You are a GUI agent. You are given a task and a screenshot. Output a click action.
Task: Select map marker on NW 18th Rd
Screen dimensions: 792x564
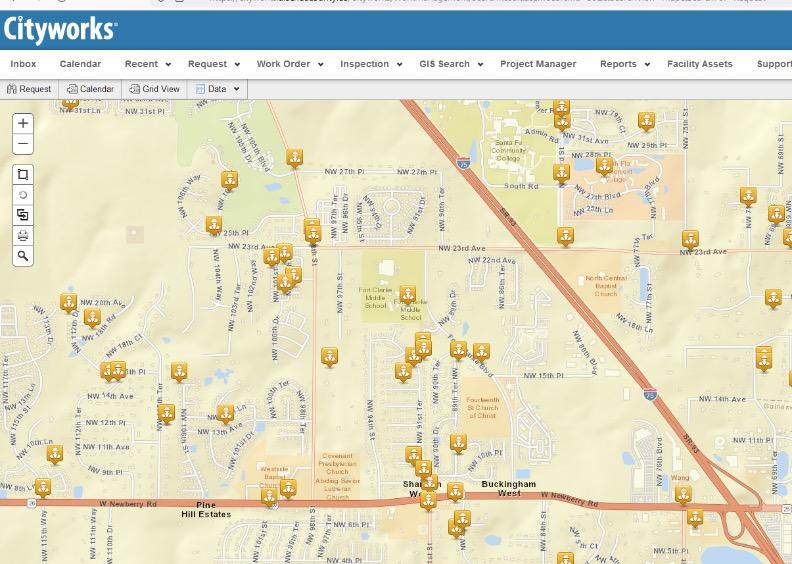pyautogui.click(x=92, y=318)
